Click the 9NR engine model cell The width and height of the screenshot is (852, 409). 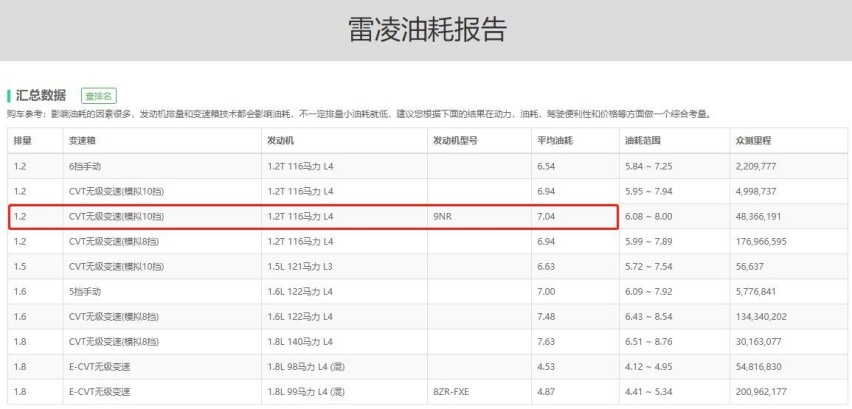(442, 216)
